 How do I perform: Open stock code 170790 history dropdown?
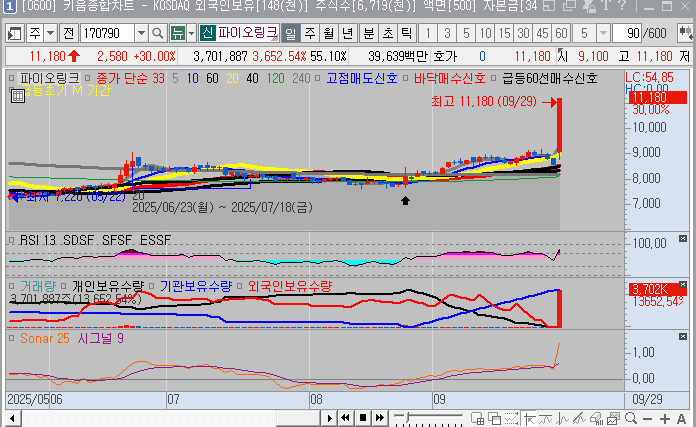(x=141, y=33)
